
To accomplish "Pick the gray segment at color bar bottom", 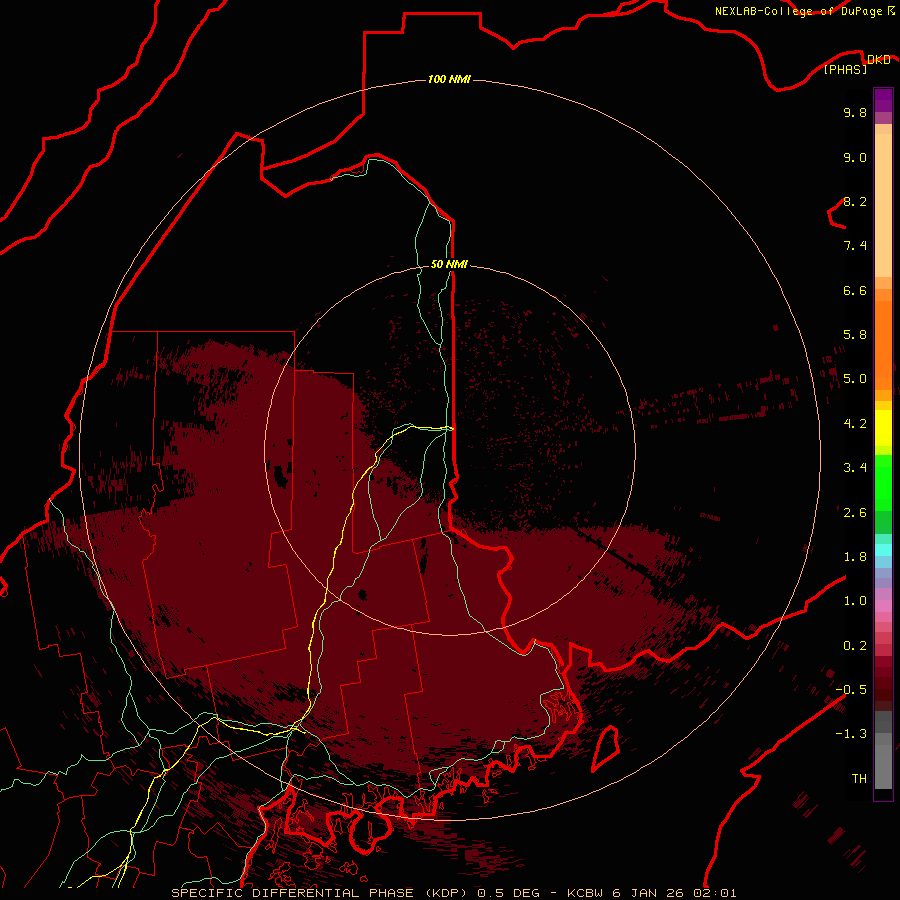I will coord(883,766).
